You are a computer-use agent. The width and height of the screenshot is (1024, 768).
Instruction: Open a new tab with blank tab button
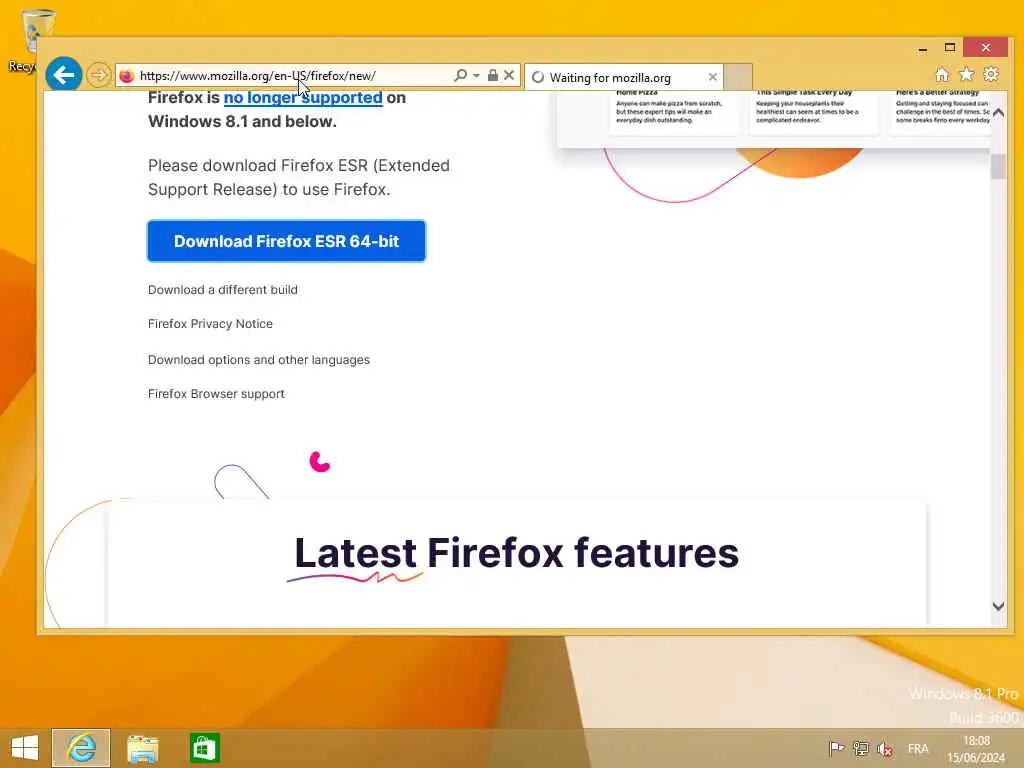[739, 77]
